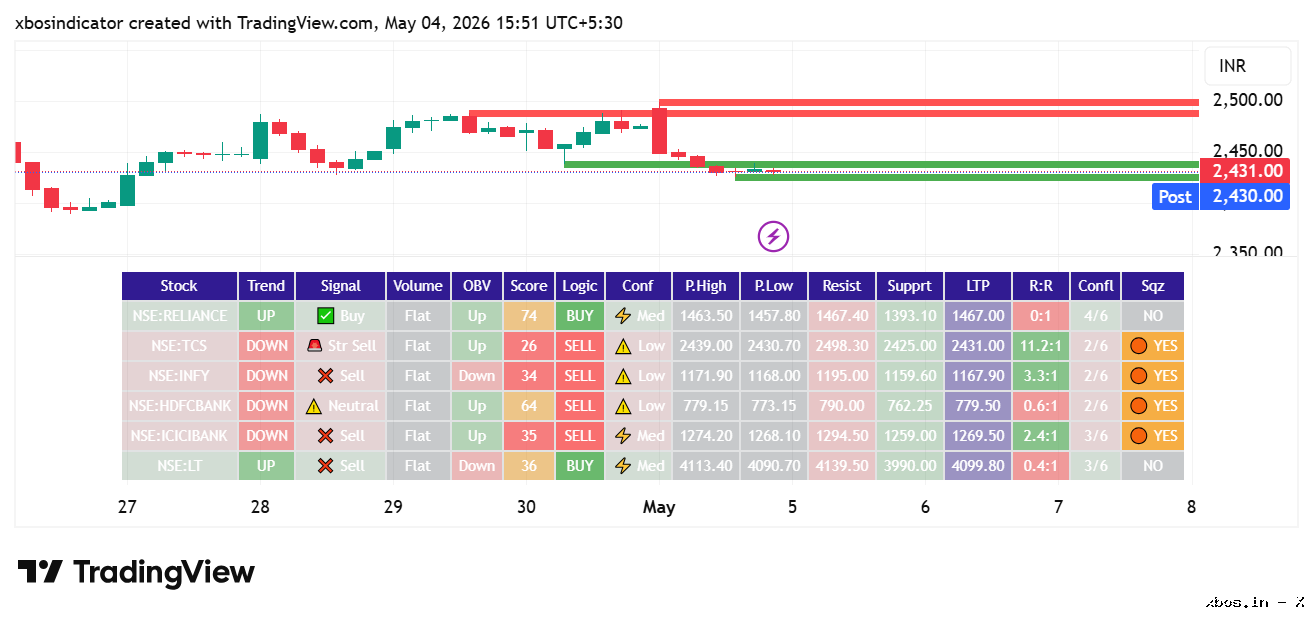Click the orange circle YES squeeze for ICICIBANK
The width and height of the screenshot is (1313, 617).
coord(1153,436)
